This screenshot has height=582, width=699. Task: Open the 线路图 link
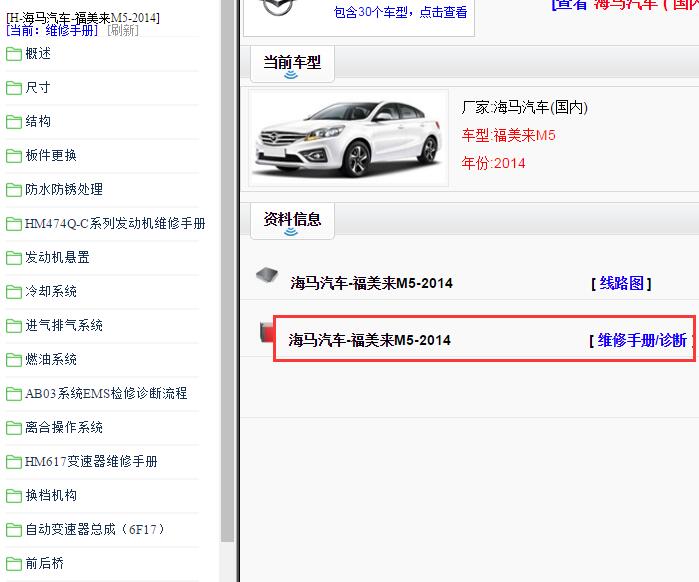tap(621, 283)
